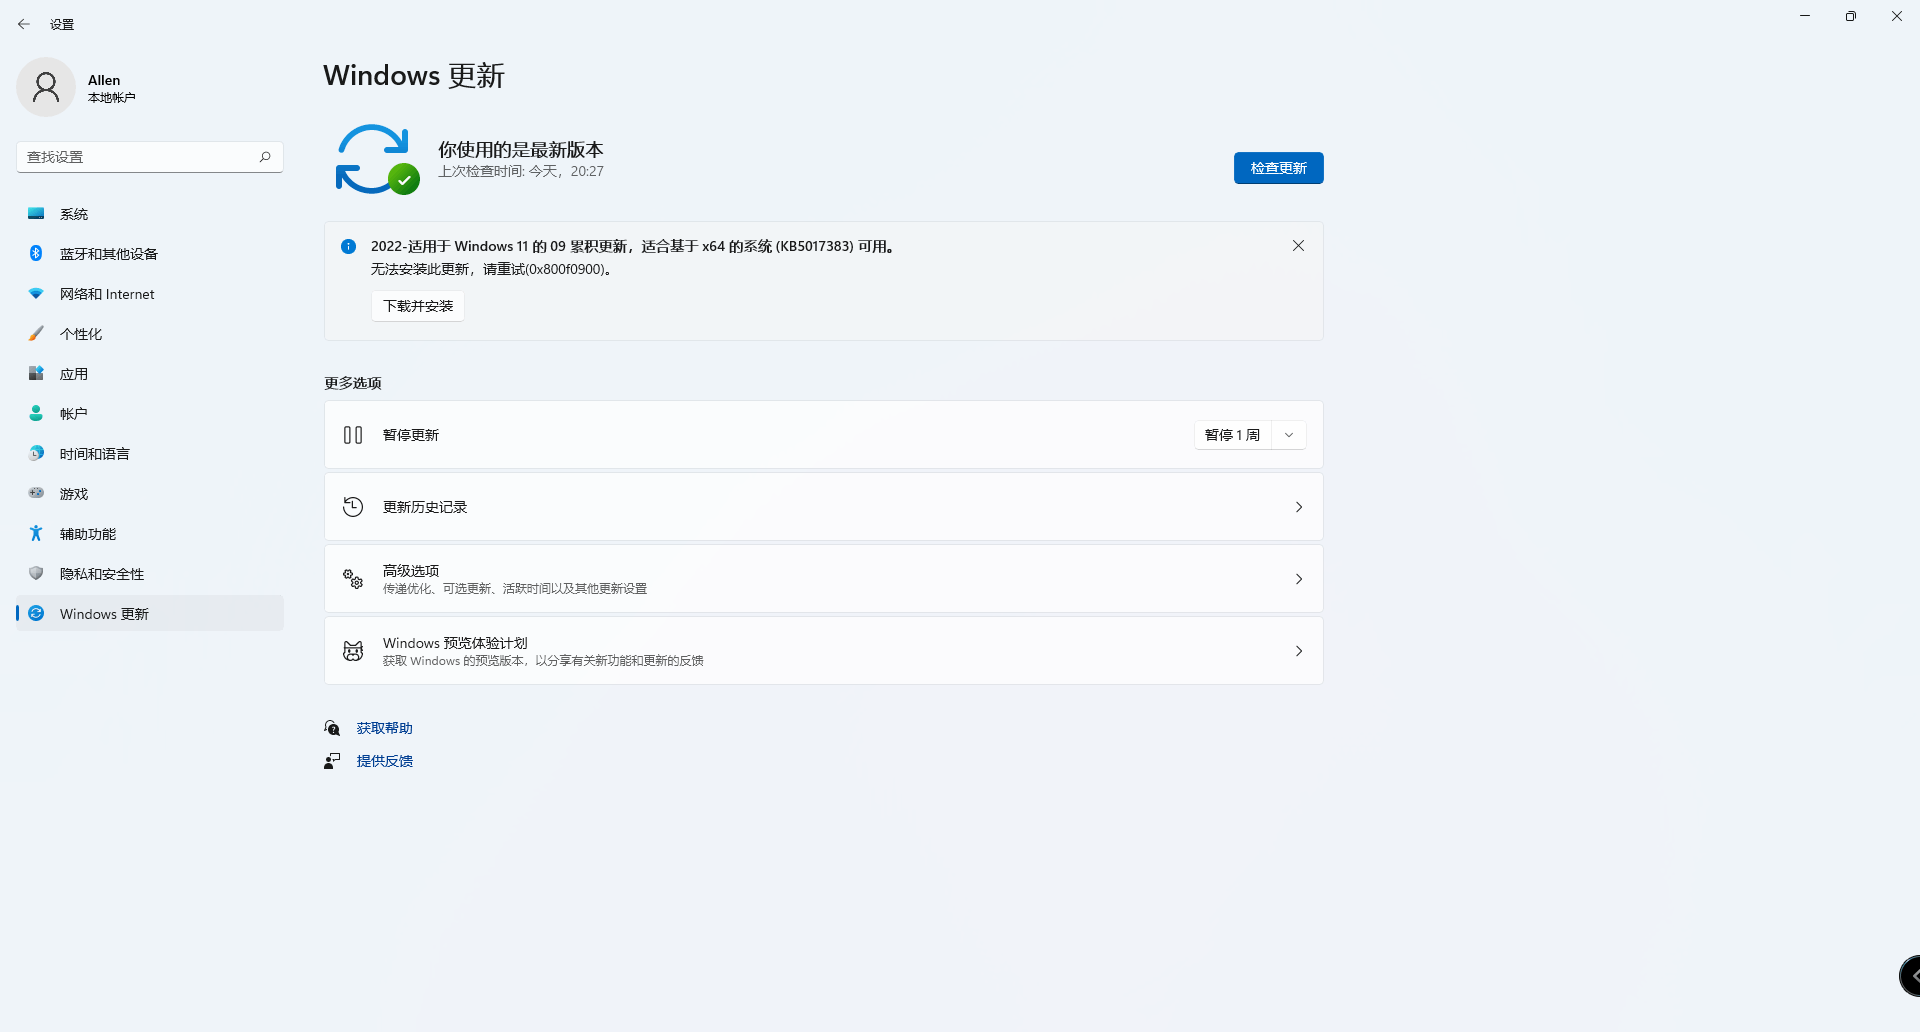Image resolution: width=1920 pixels, height=1032 pixels.
Task: Click the network Wi-Fi icon in sidebar
Action: 36,294
